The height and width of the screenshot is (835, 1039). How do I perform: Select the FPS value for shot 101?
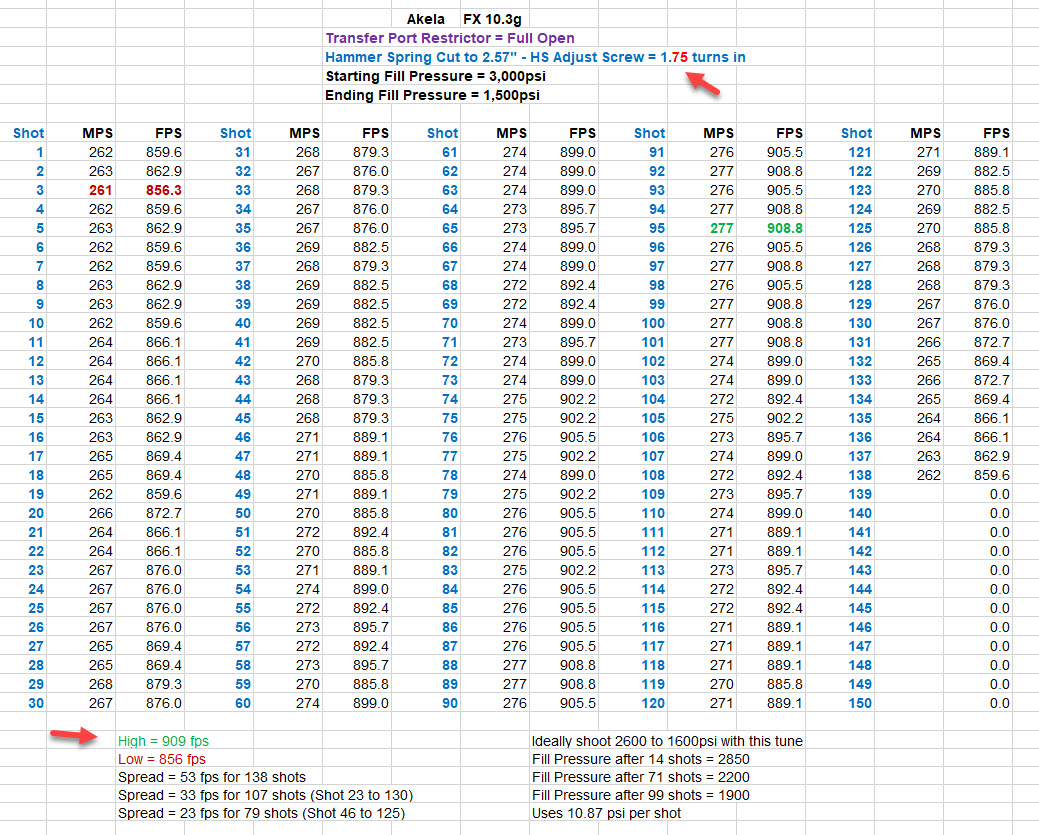click(x=785, y=342)
